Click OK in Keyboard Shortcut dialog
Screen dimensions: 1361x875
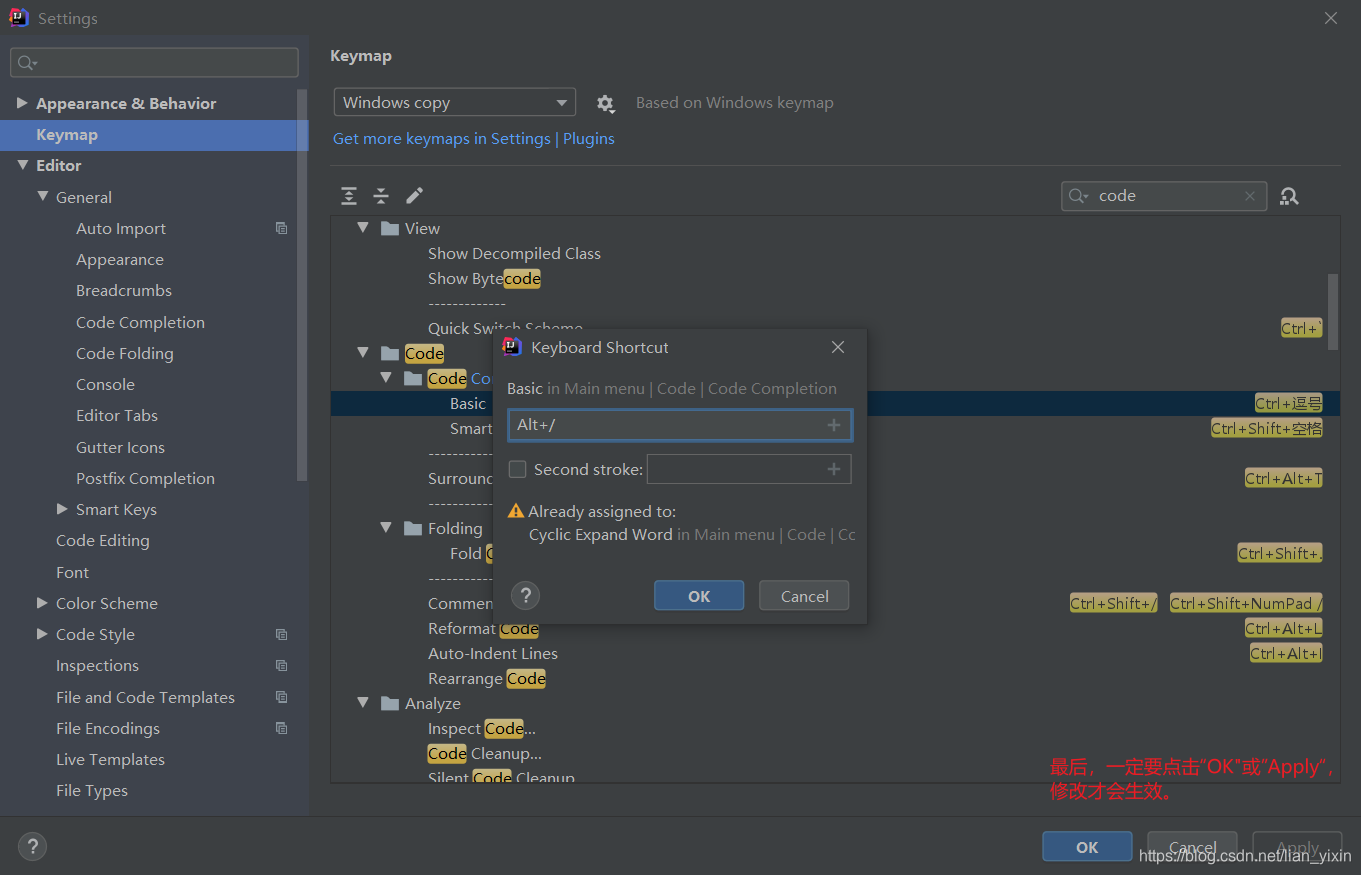[699, 596]
